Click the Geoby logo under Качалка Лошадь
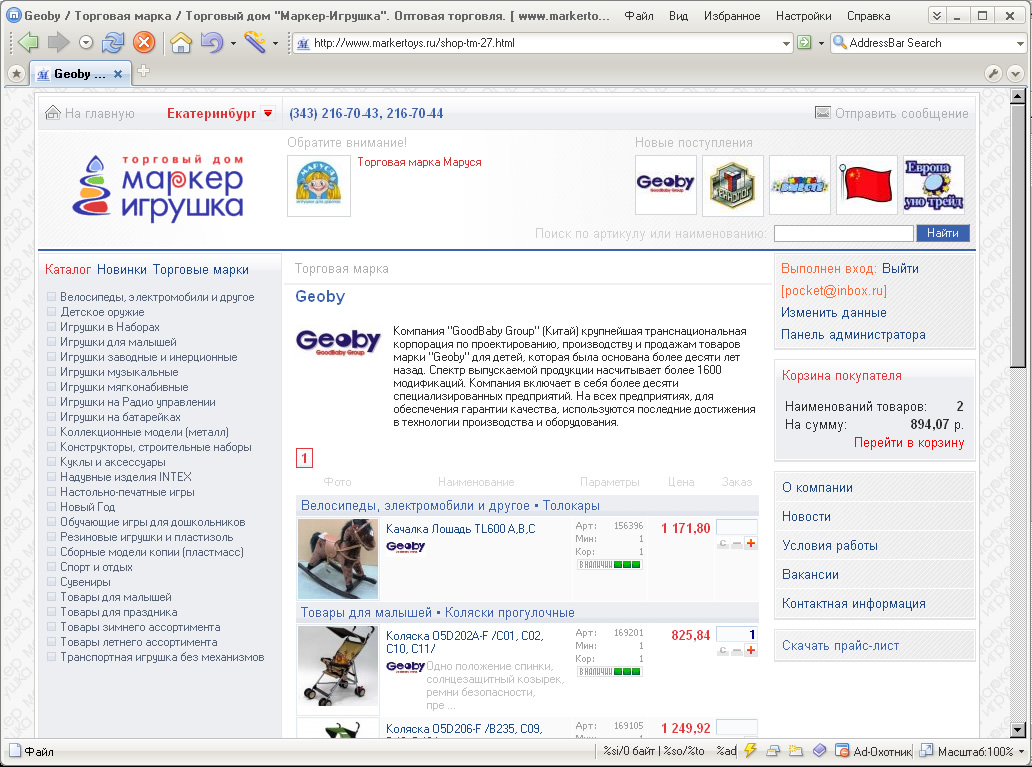1032x767 pixels. coord(405,546)
